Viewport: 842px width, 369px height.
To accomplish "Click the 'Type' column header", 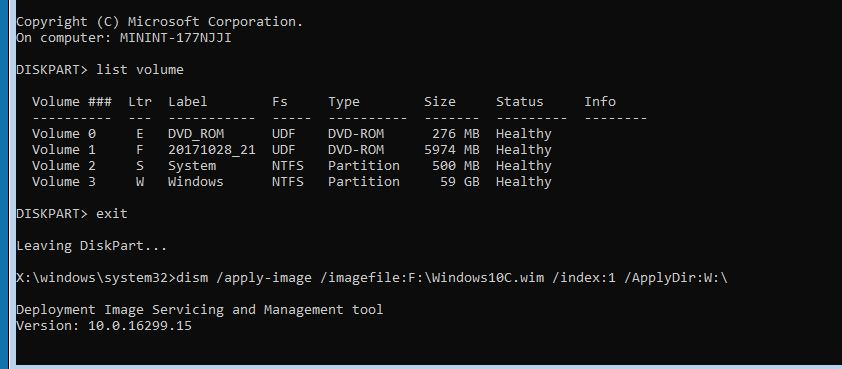I will click(x=344, y=102).
